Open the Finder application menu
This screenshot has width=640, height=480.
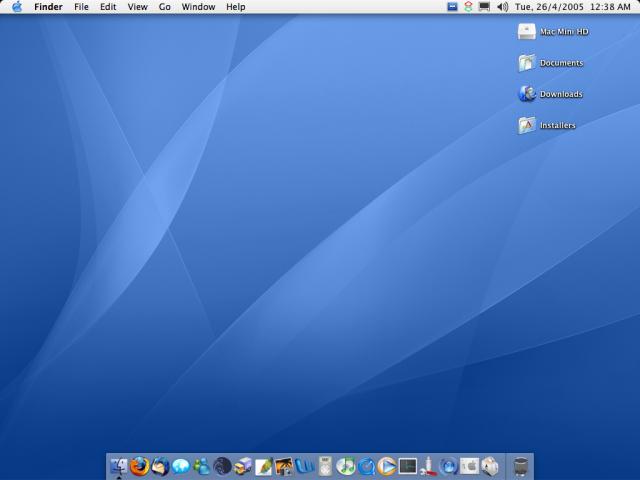pos(48,7)
